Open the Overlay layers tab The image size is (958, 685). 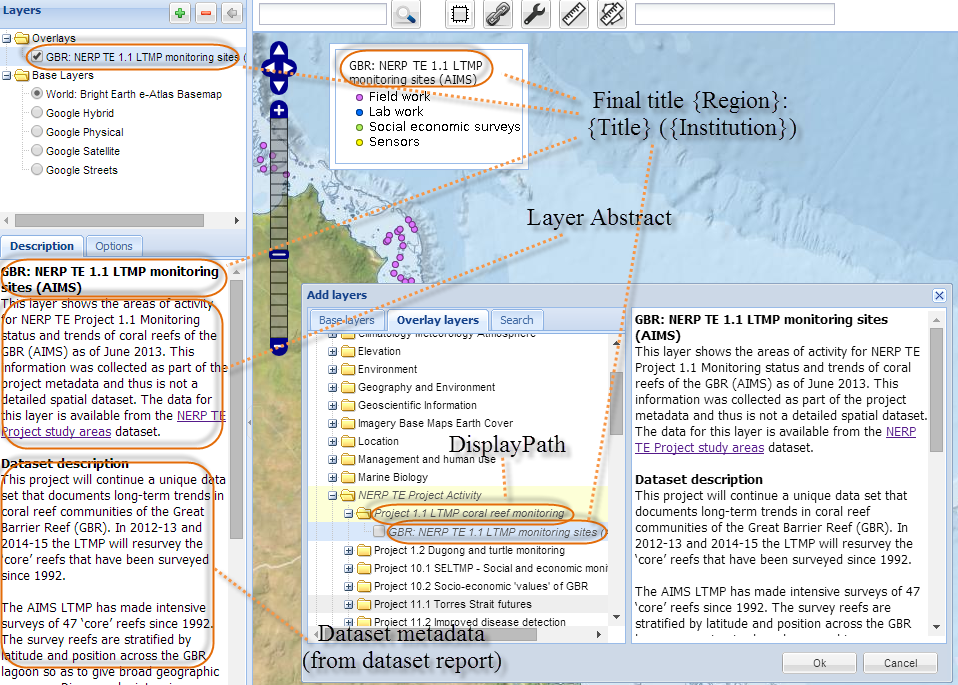437,320
